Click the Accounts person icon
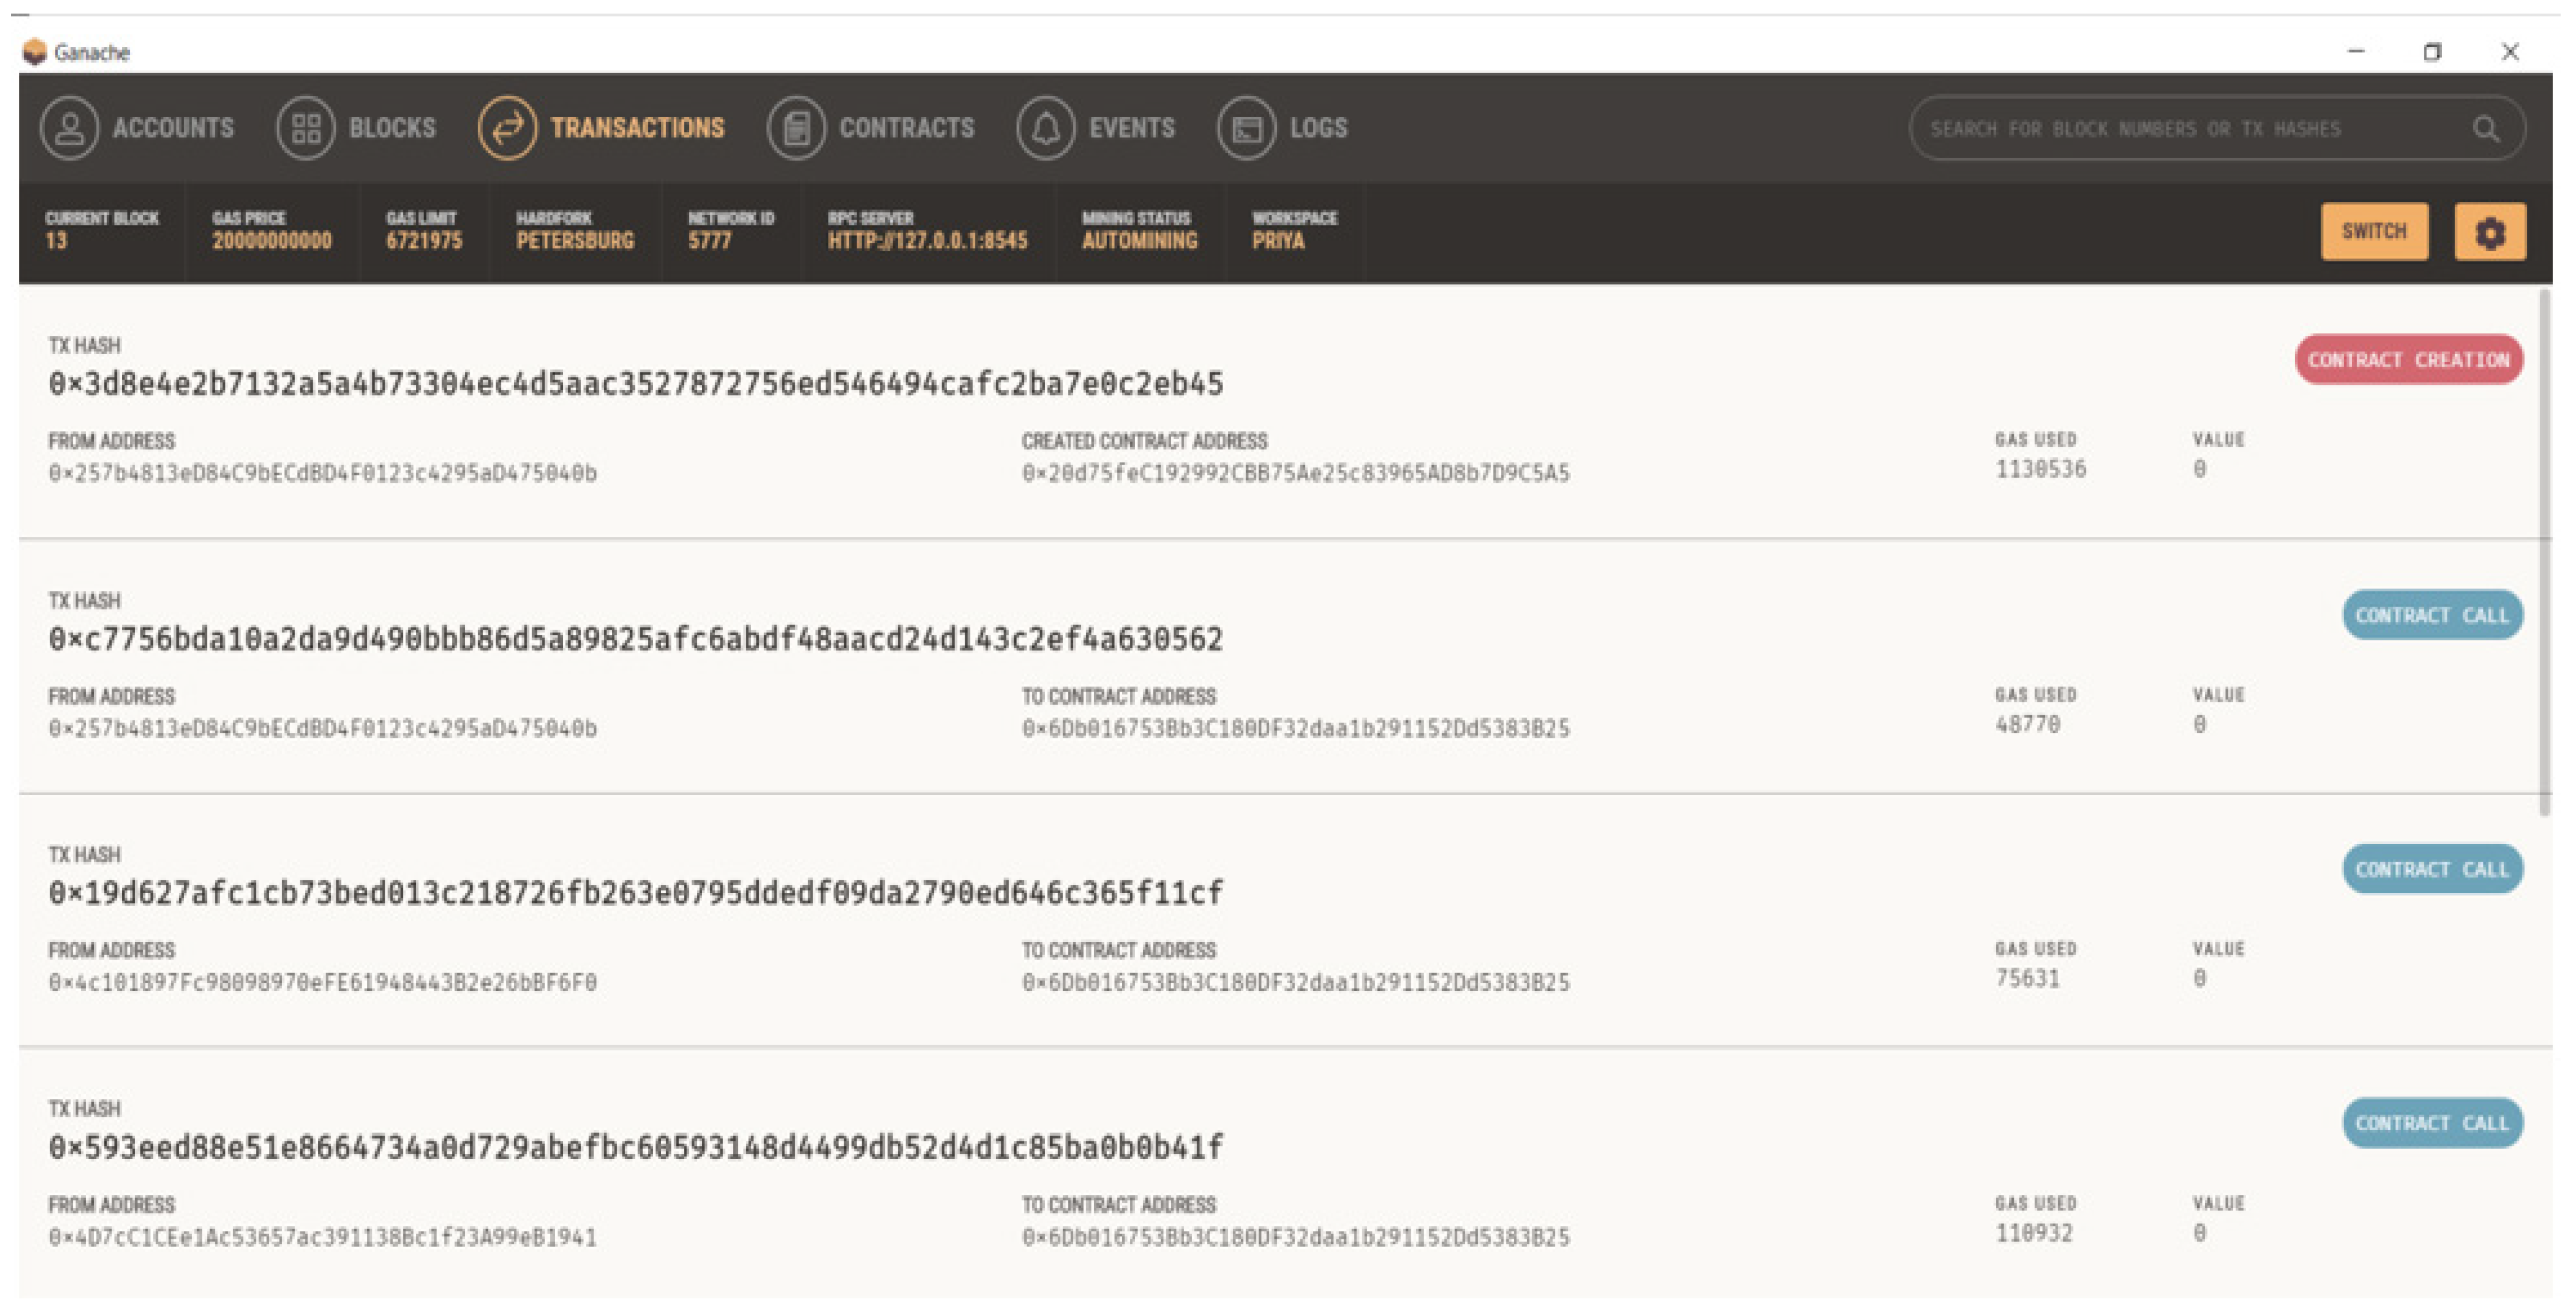This screenshot has width=2576, height=1309. tap(69, 128)
